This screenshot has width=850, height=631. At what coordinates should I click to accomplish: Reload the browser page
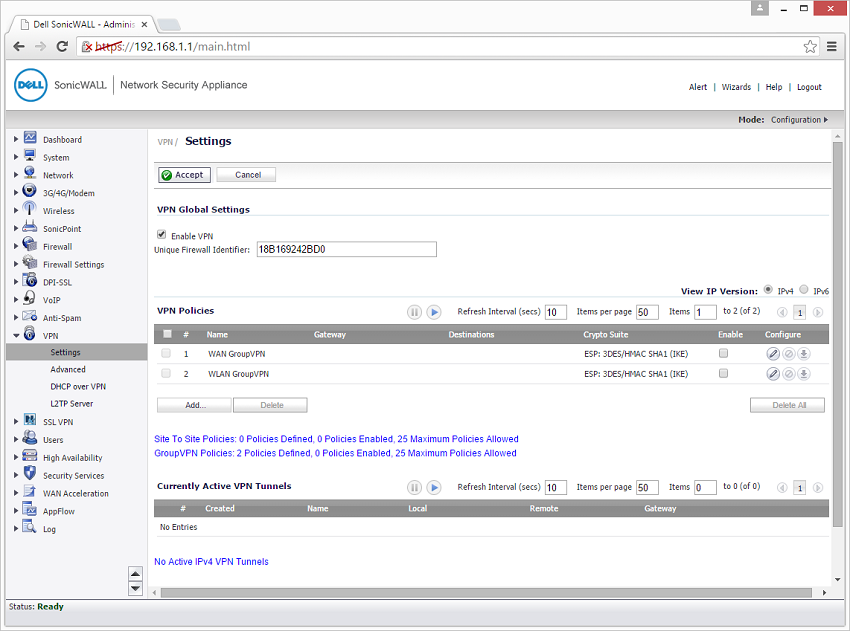click(x=62, y=47)
